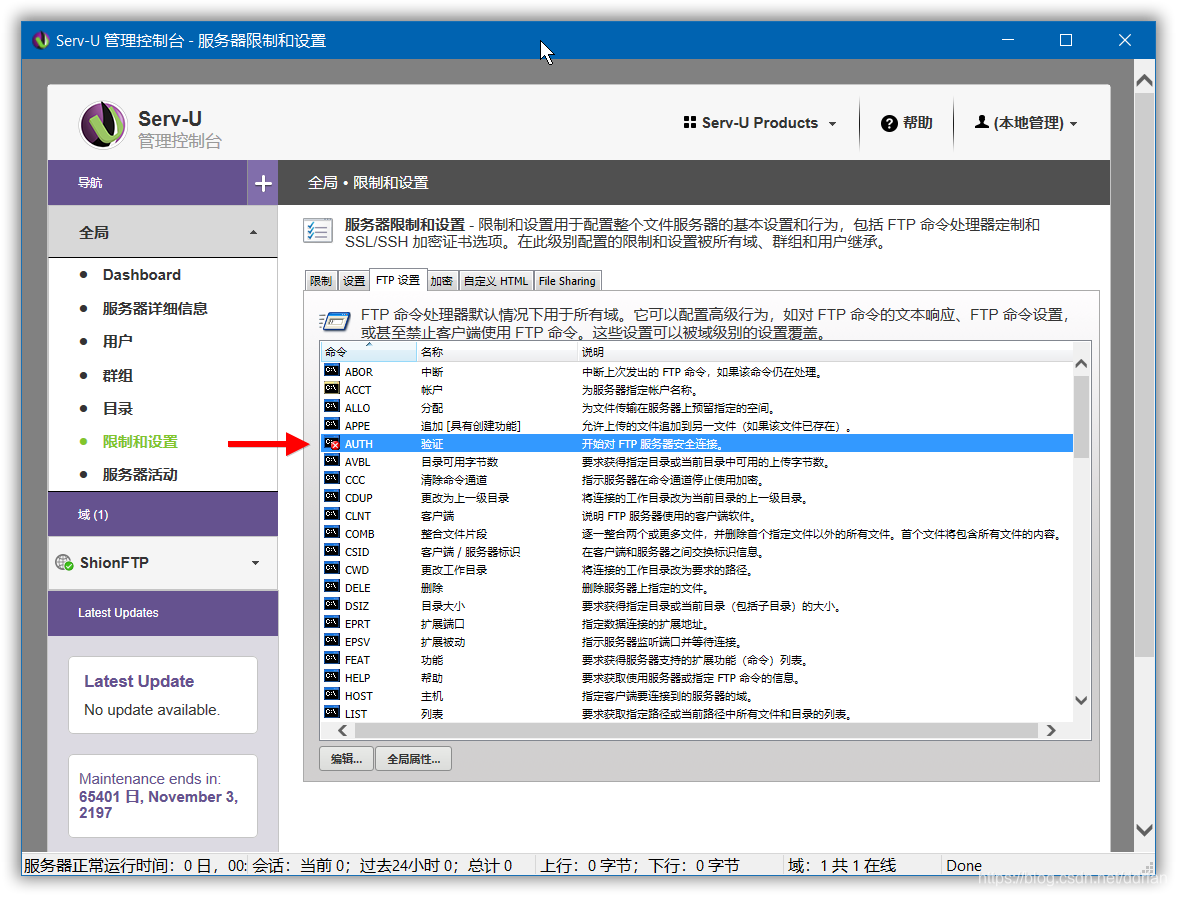Viewport: 1177px width, 897px height.
Task: Click the ACCT command icon
Action: 332,389
